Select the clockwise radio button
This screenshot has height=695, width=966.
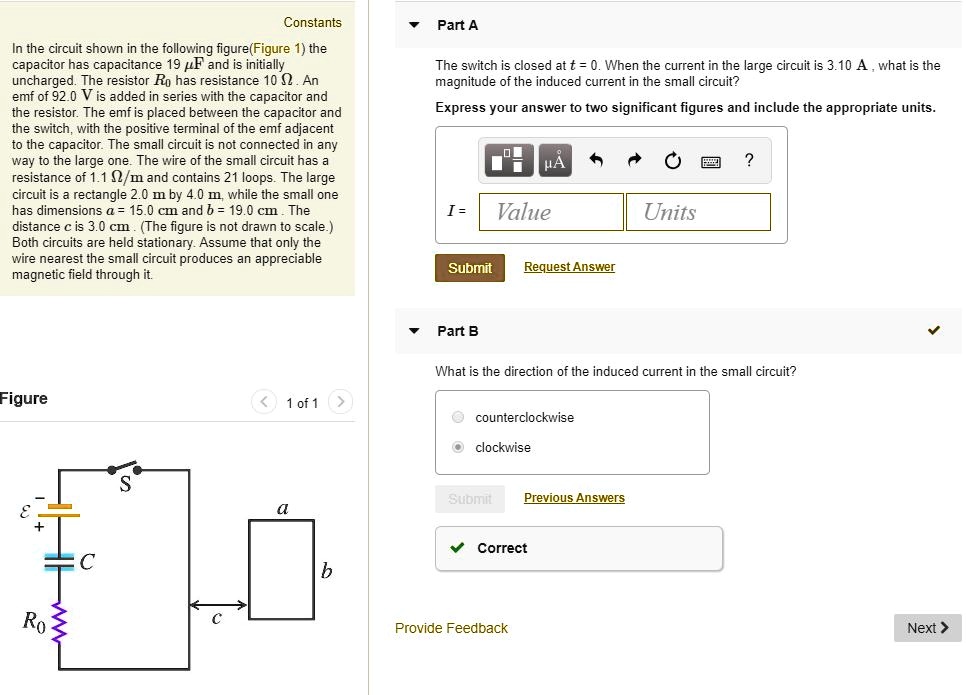tap(457, 447)
